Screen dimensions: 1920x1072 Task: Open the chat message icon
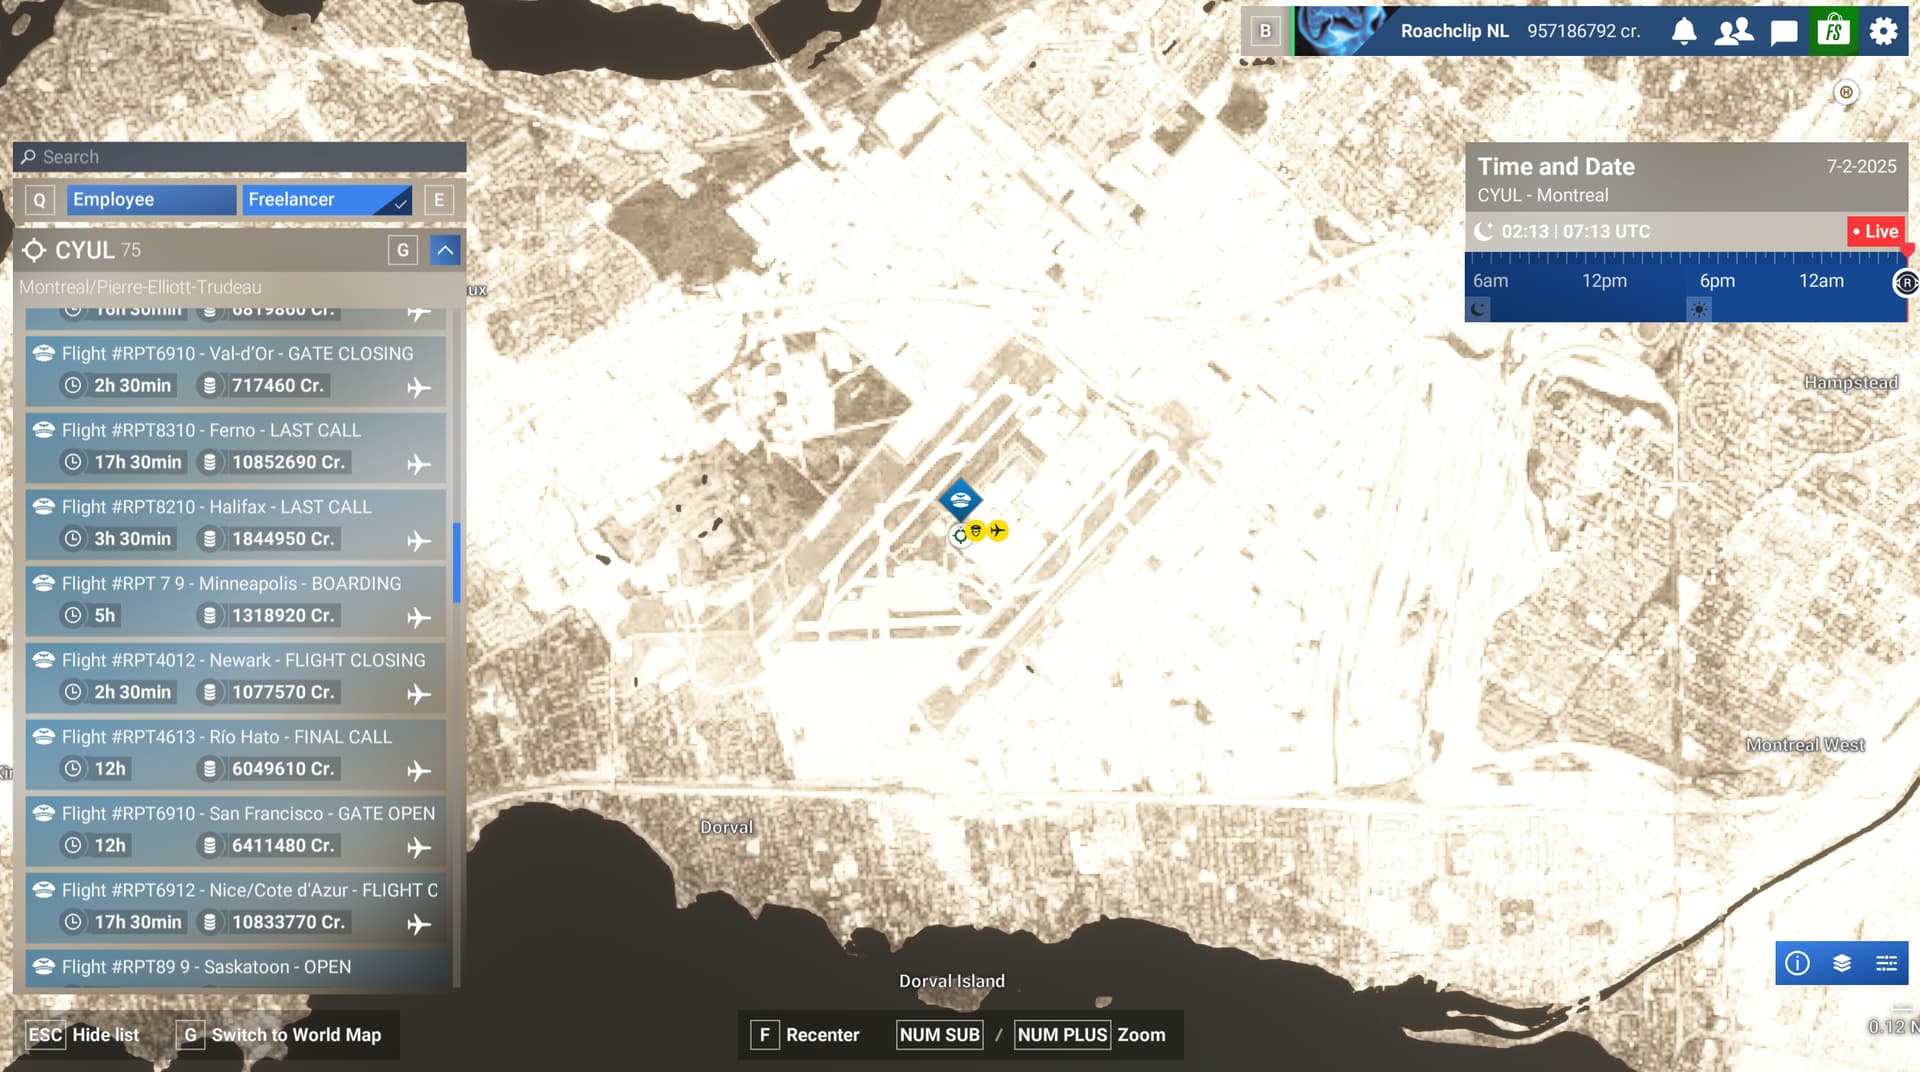1784,32
